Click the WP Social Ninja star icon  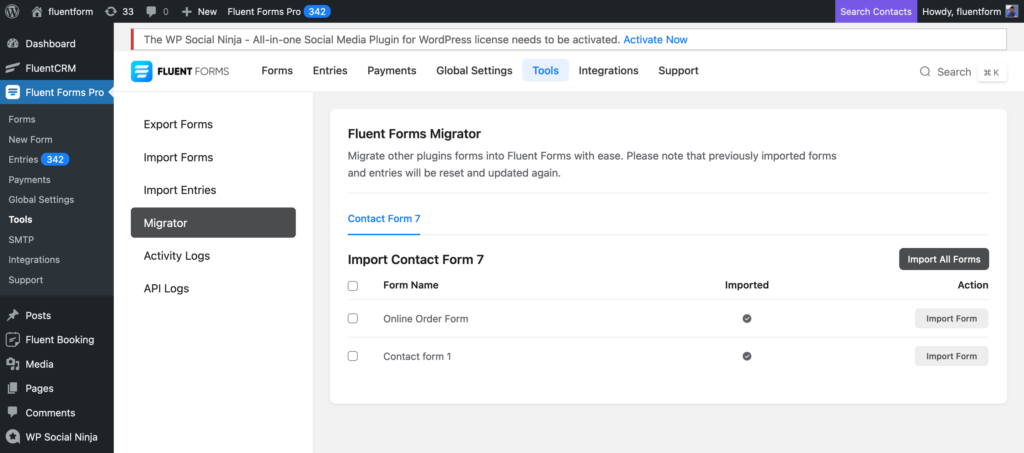click(12, 437)
